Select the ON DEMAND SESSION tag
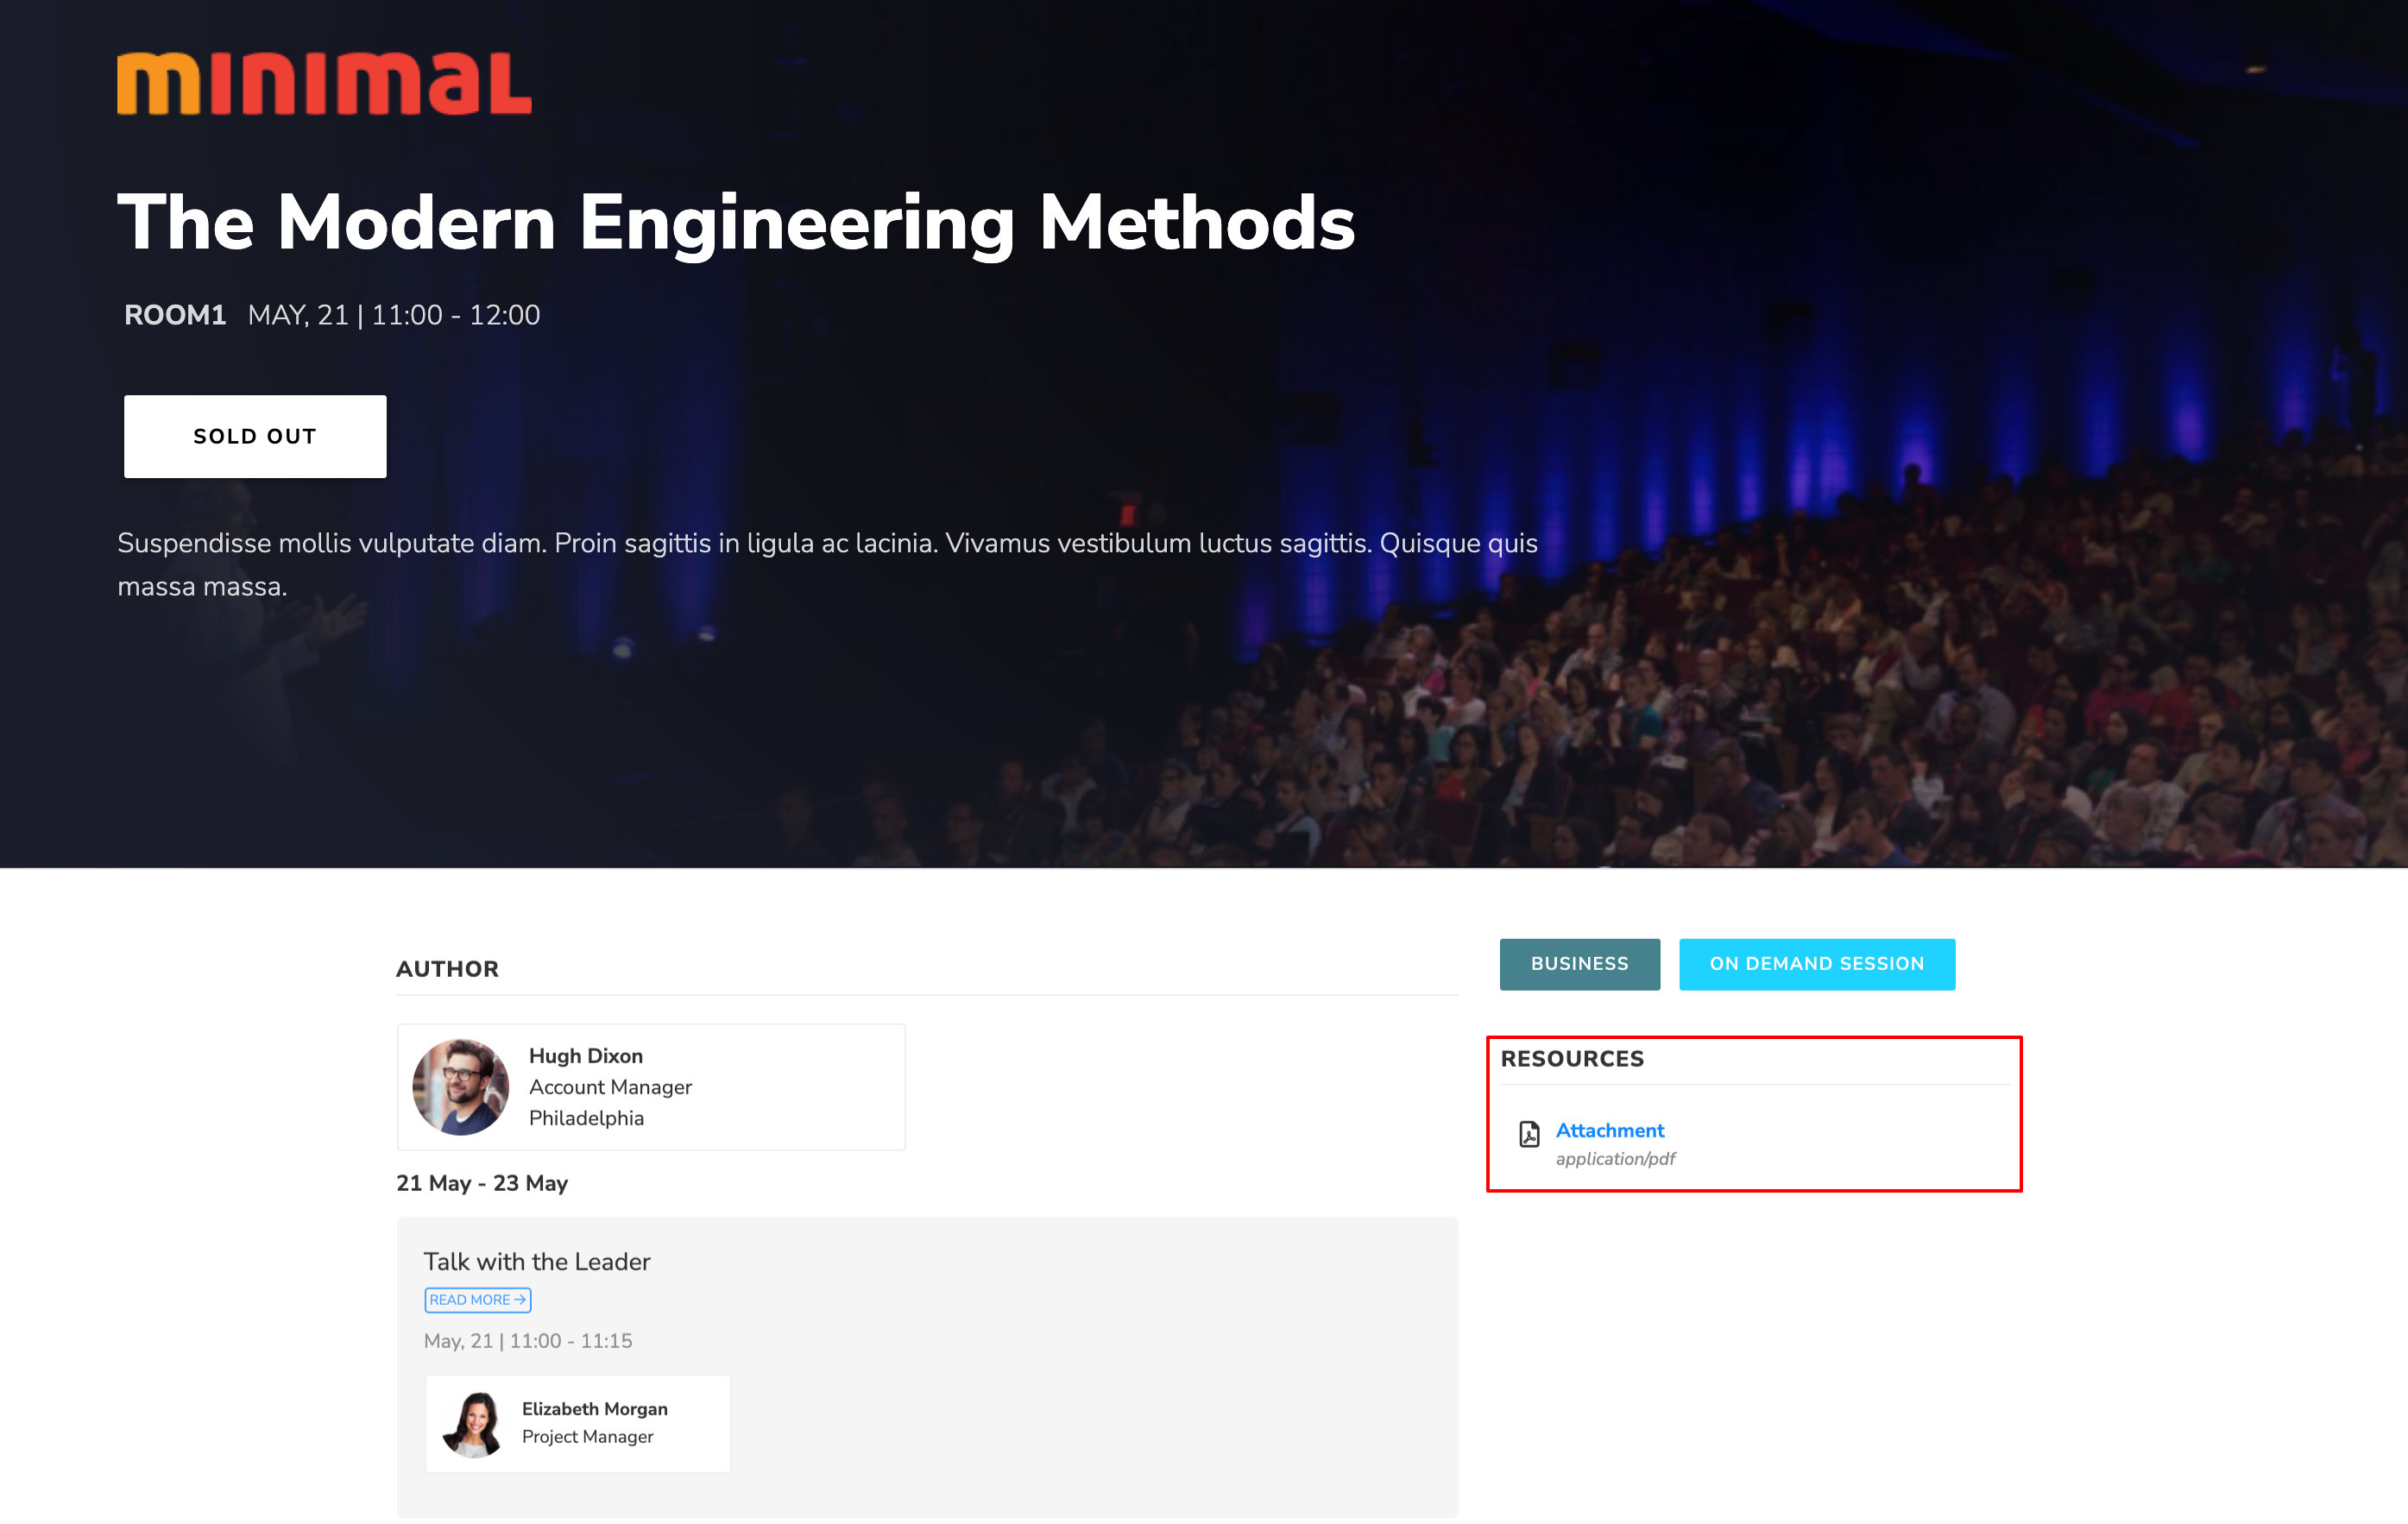The image size is (2408, 1524). tap(1817, 964)
